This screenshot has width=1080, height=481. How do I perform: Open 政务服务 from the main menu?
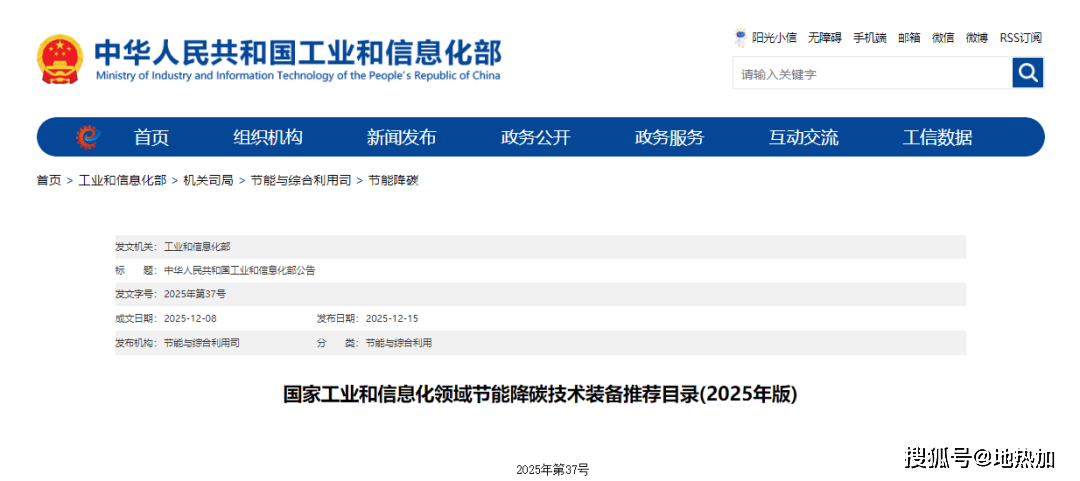[669, 138]
